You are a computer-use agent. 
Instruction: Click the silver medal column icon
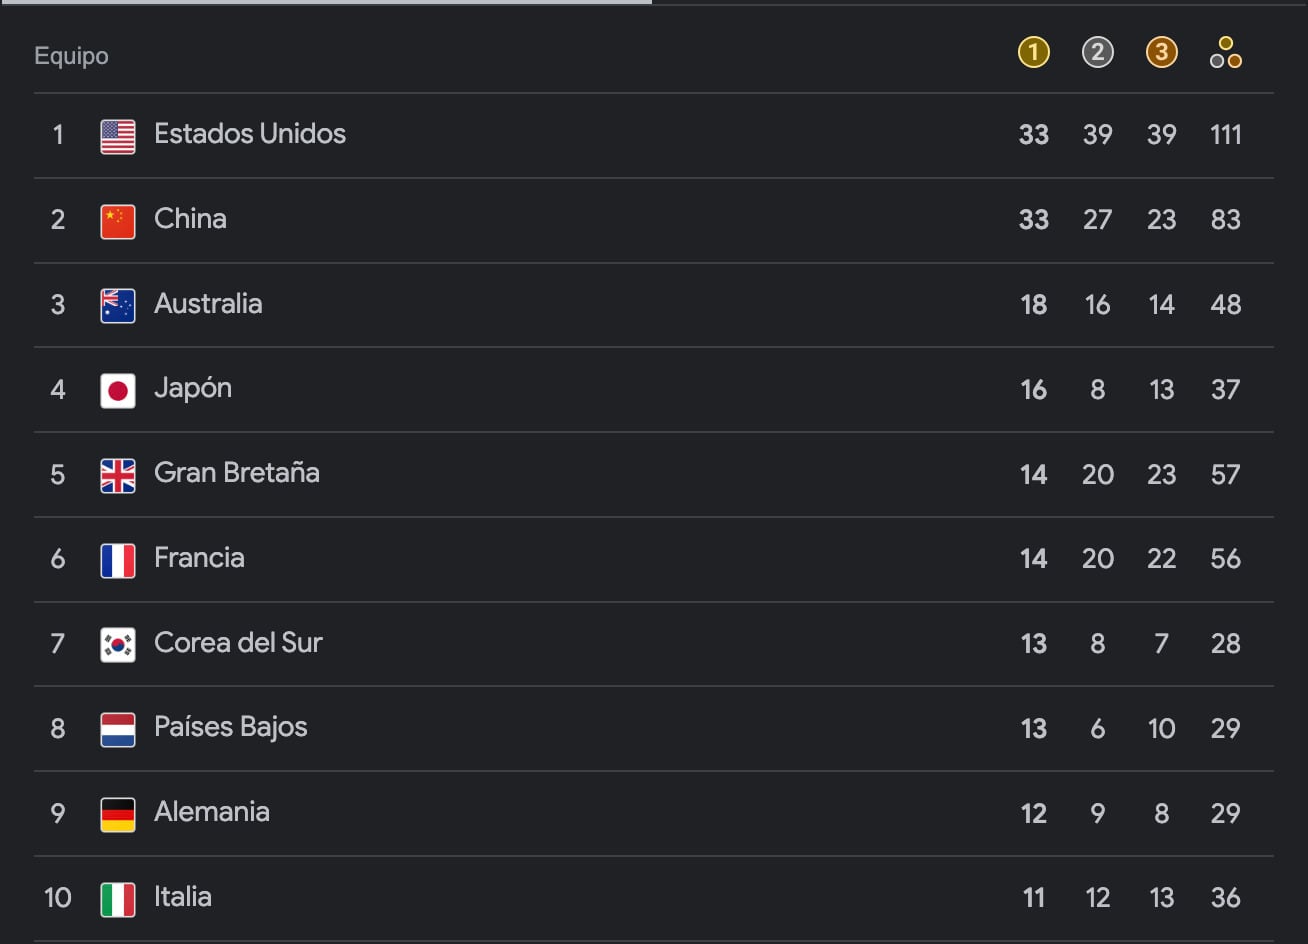1097,53
